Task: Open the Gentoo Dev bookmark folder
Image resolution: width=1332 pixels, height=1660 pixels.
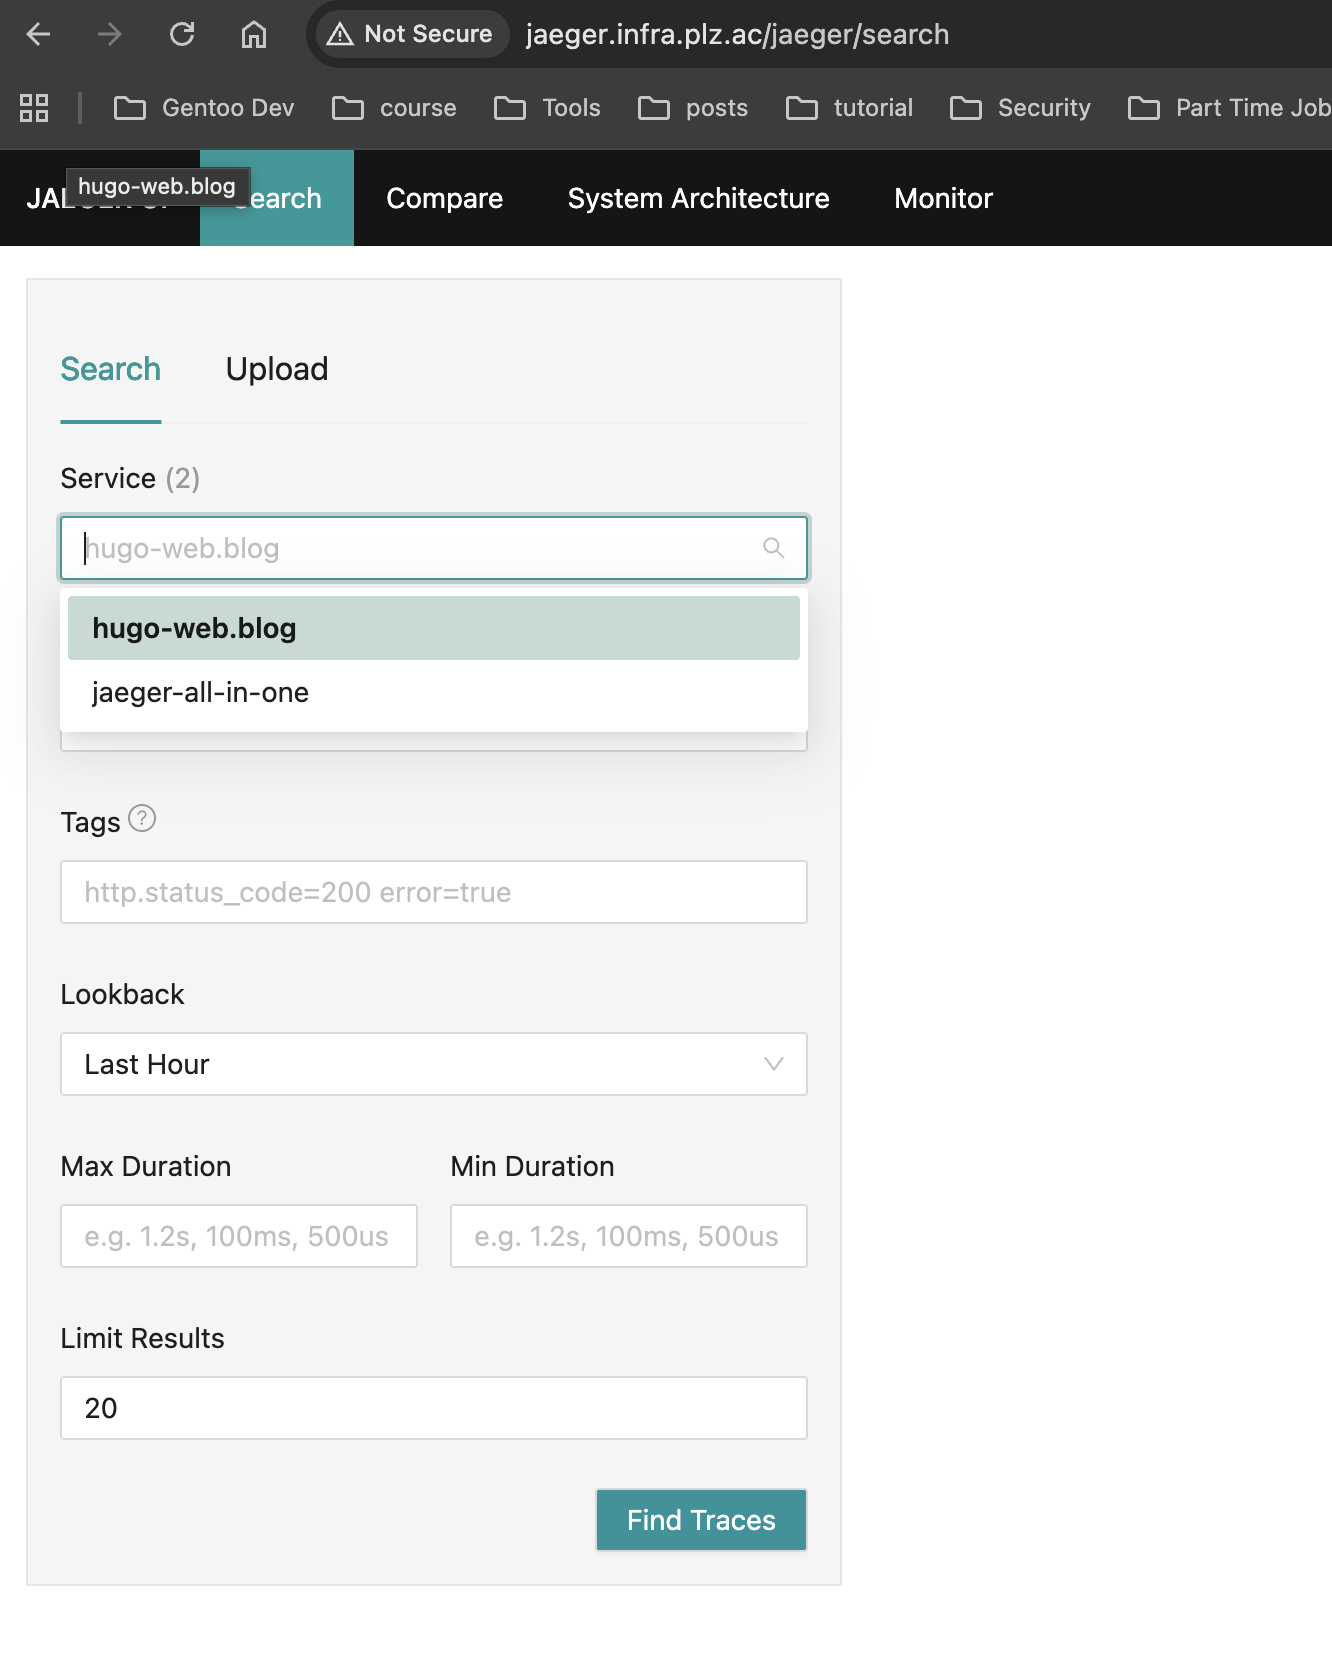Action: pyautogui.click(x=204, y=108)
